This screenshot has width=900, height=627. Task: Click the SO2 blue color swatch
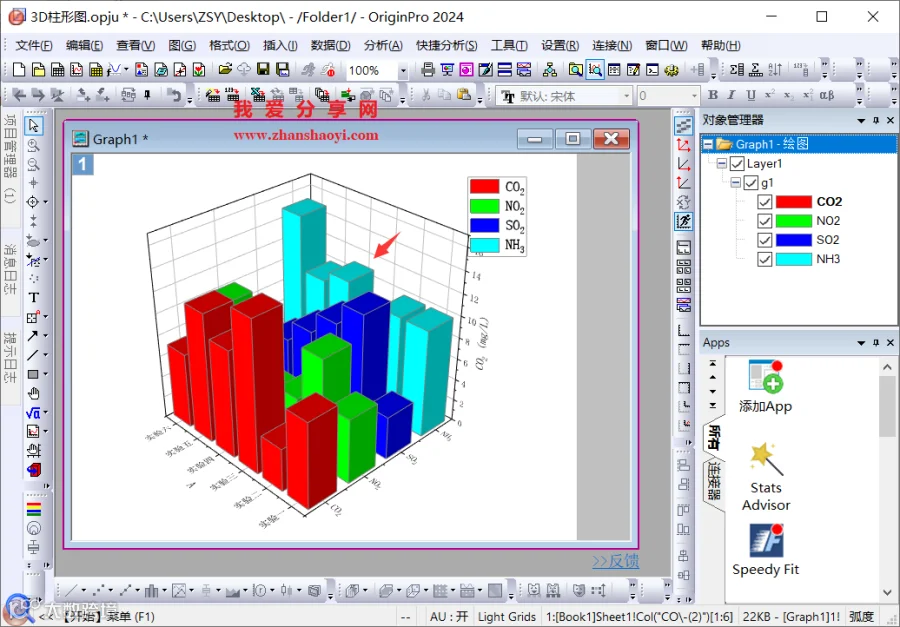tap(793, 240)
